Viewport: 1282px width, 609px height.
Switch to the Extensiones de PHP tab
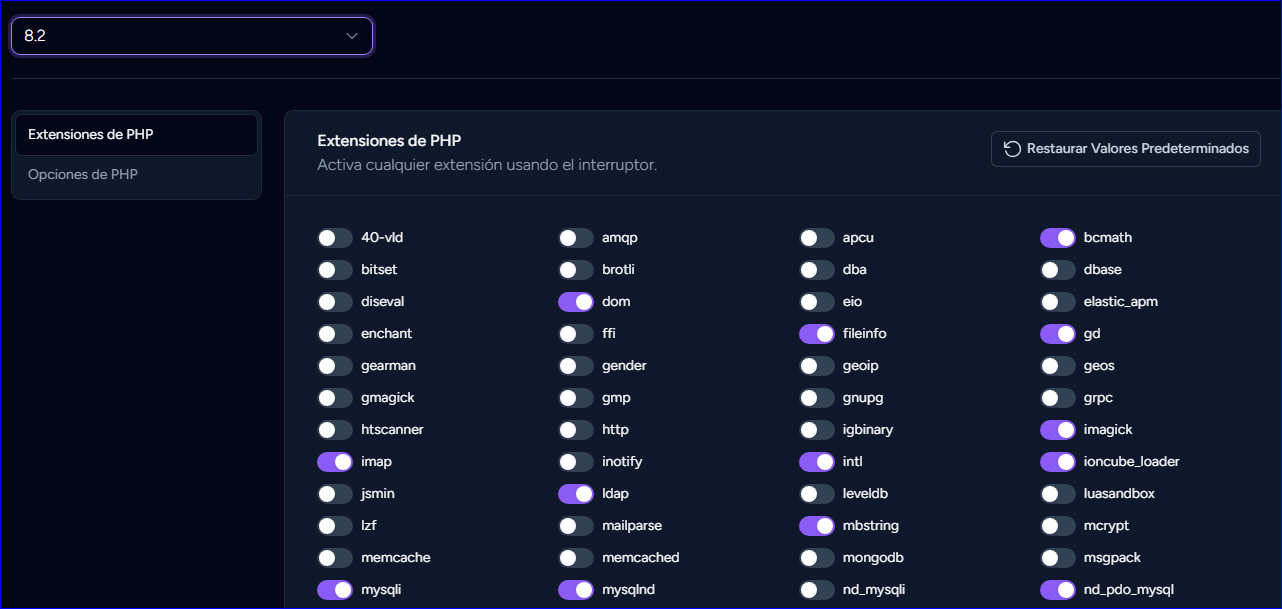135,135
